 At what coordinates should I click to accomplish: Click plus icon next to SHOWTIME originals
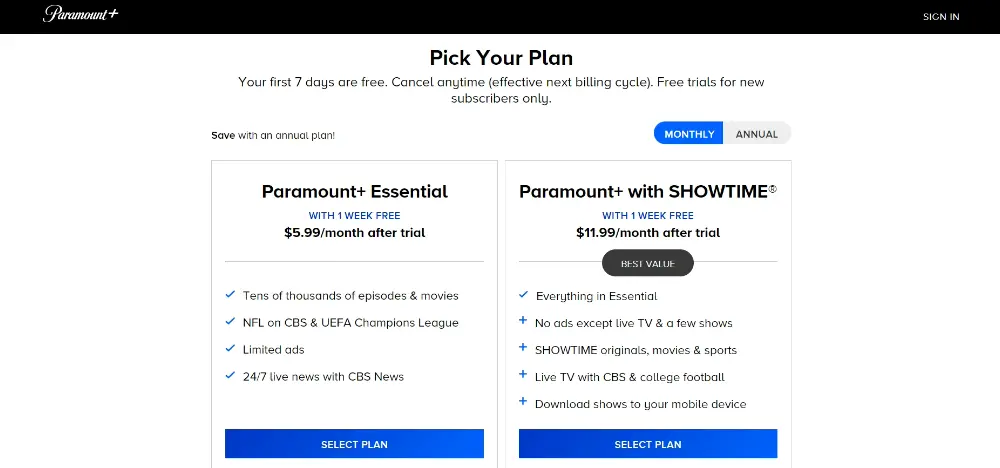(x=523, y=347)
